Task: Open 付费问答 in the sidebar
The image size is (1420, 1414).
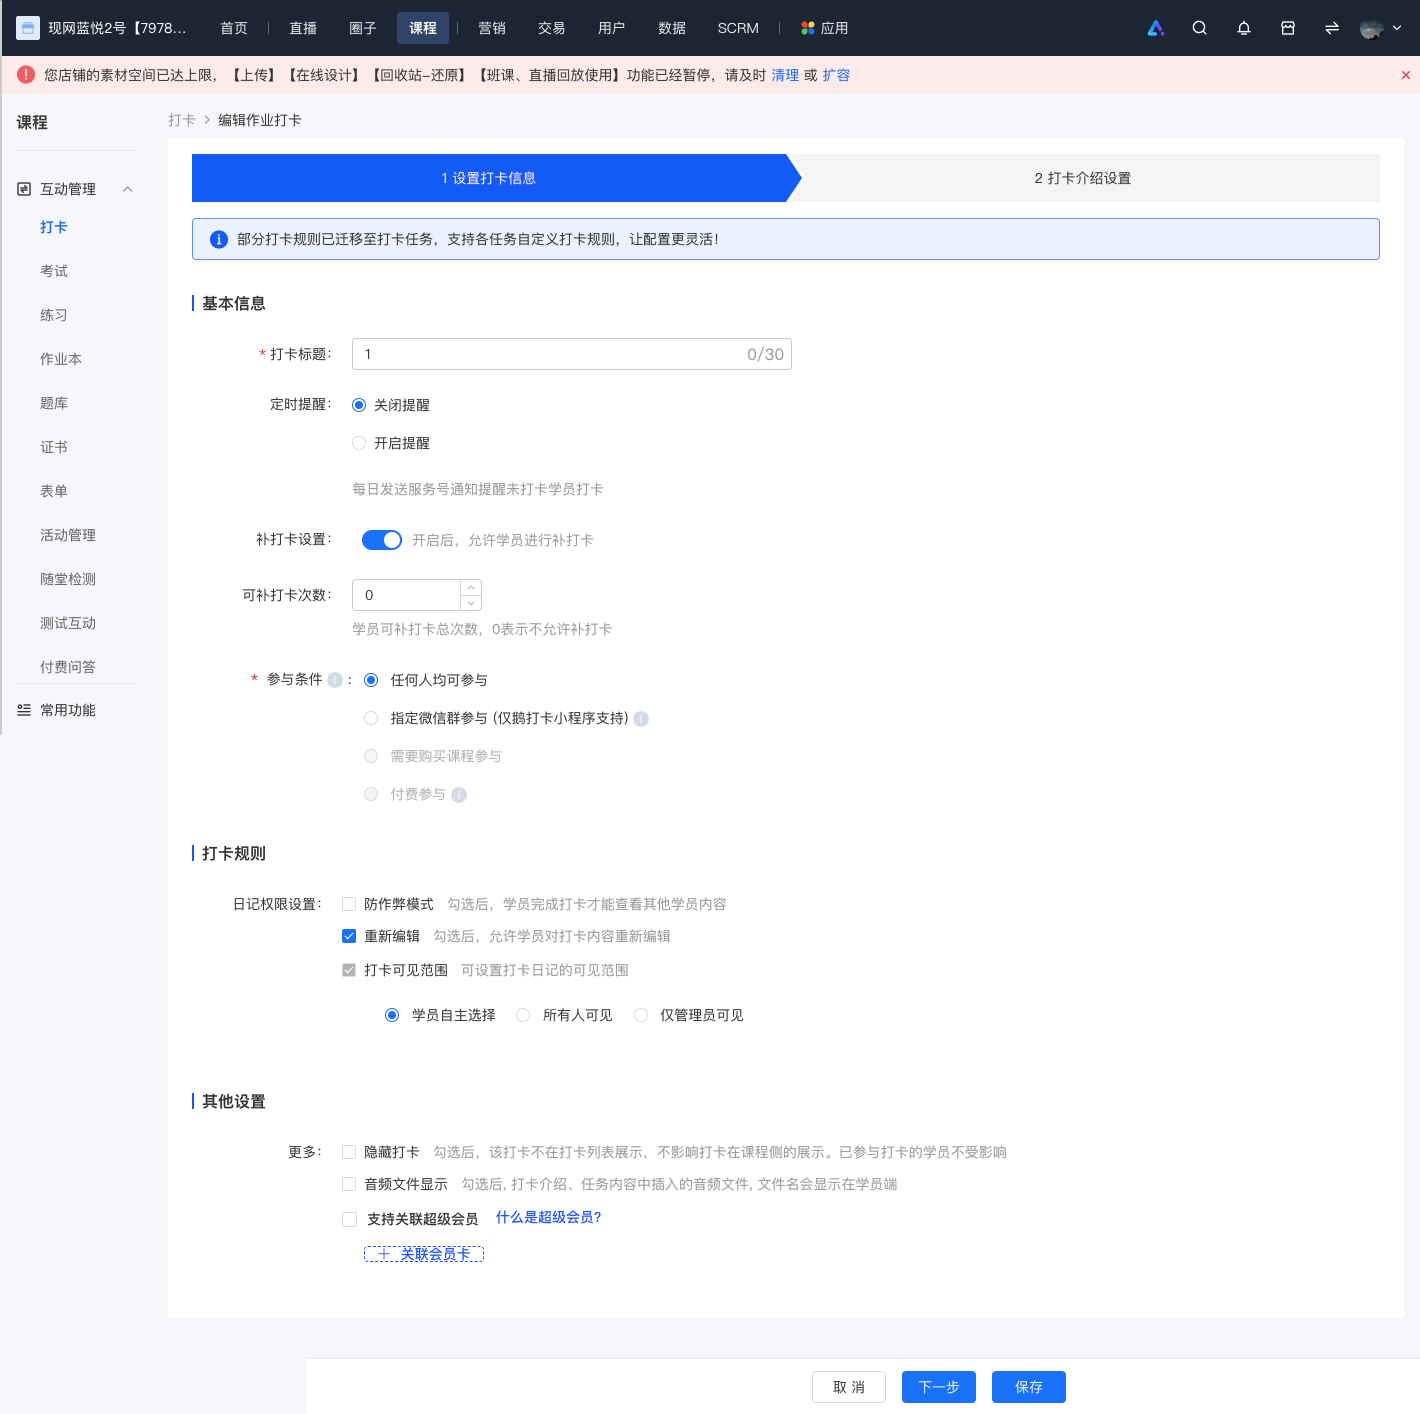Action: [68, 667]
